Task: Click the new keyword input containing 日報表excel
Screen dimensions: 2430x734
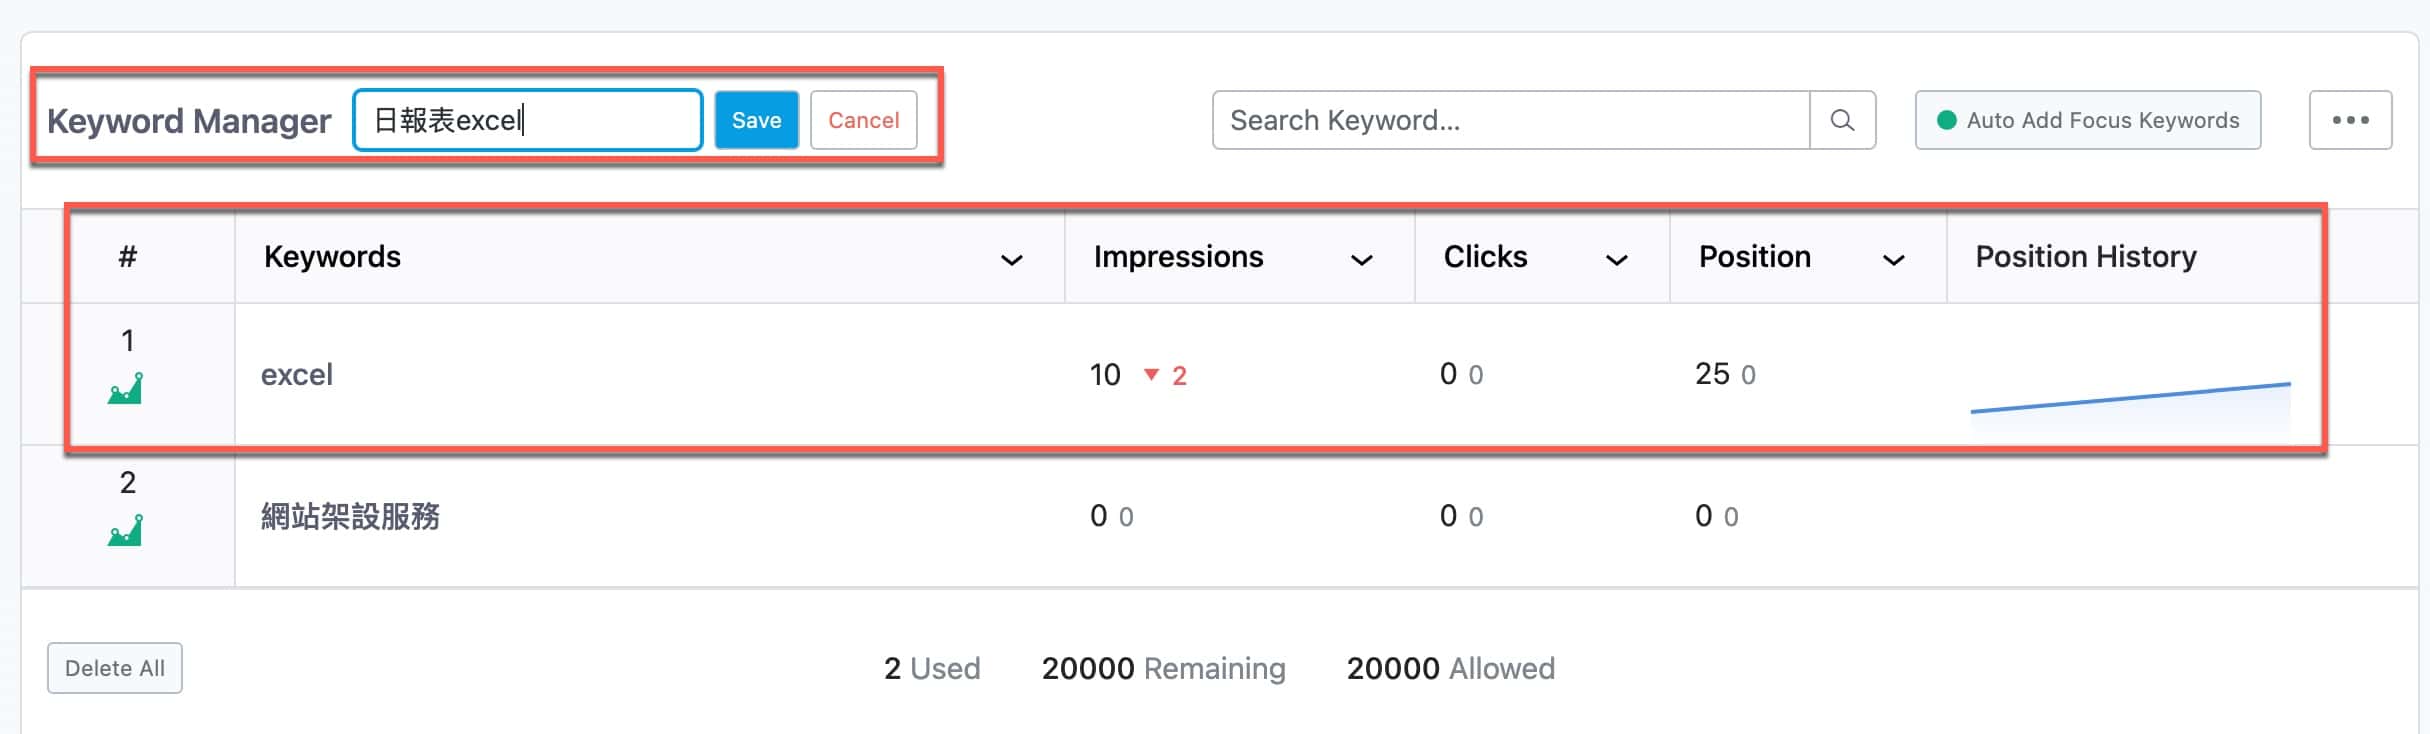Action: click(528, 120)
